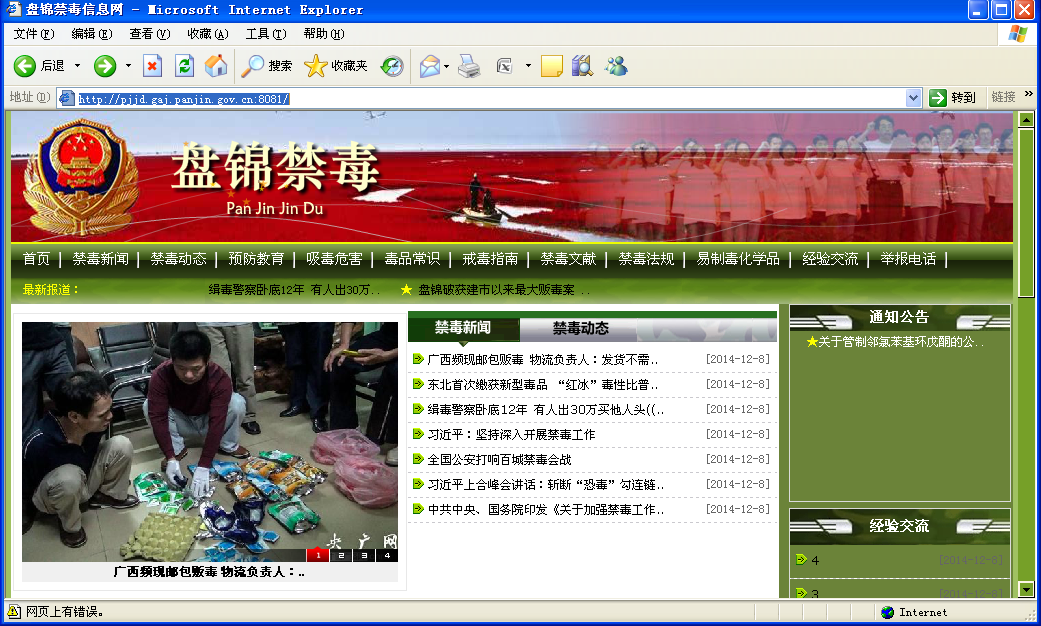Open the Edit button dropdown arrow
The height and width of the screenshot is (626, 1041).
coord(528,66)
